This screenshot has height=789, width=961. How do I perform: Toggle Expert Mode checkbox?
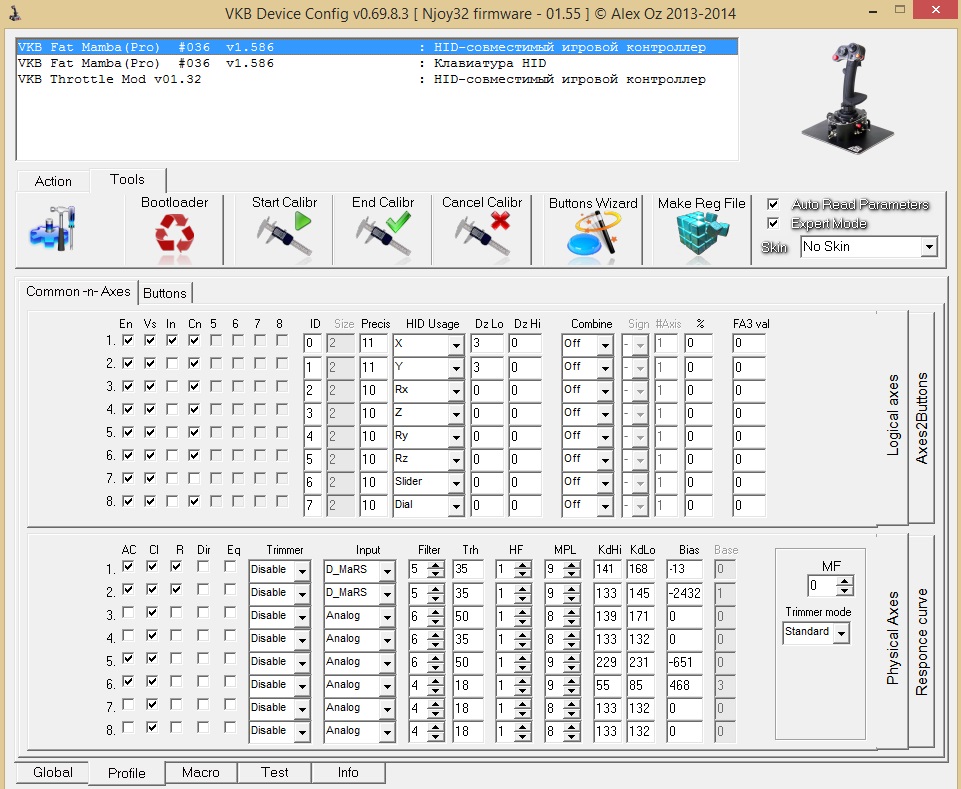point(773,223)
